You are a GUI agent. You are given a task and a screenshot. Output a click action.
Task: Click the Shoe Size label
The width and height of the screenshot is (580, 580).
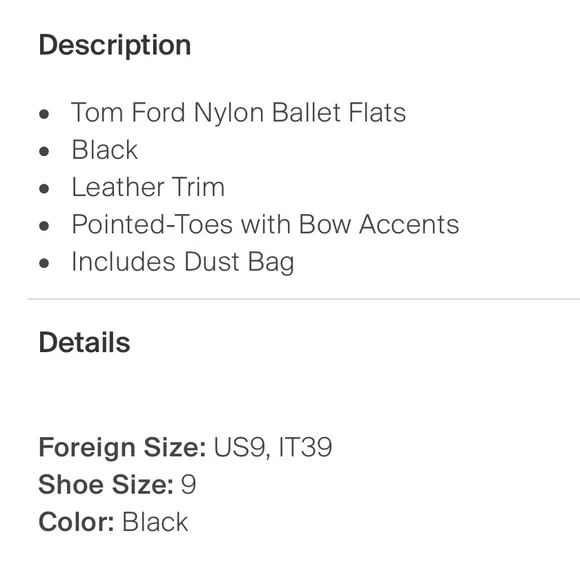click(106, 485)
